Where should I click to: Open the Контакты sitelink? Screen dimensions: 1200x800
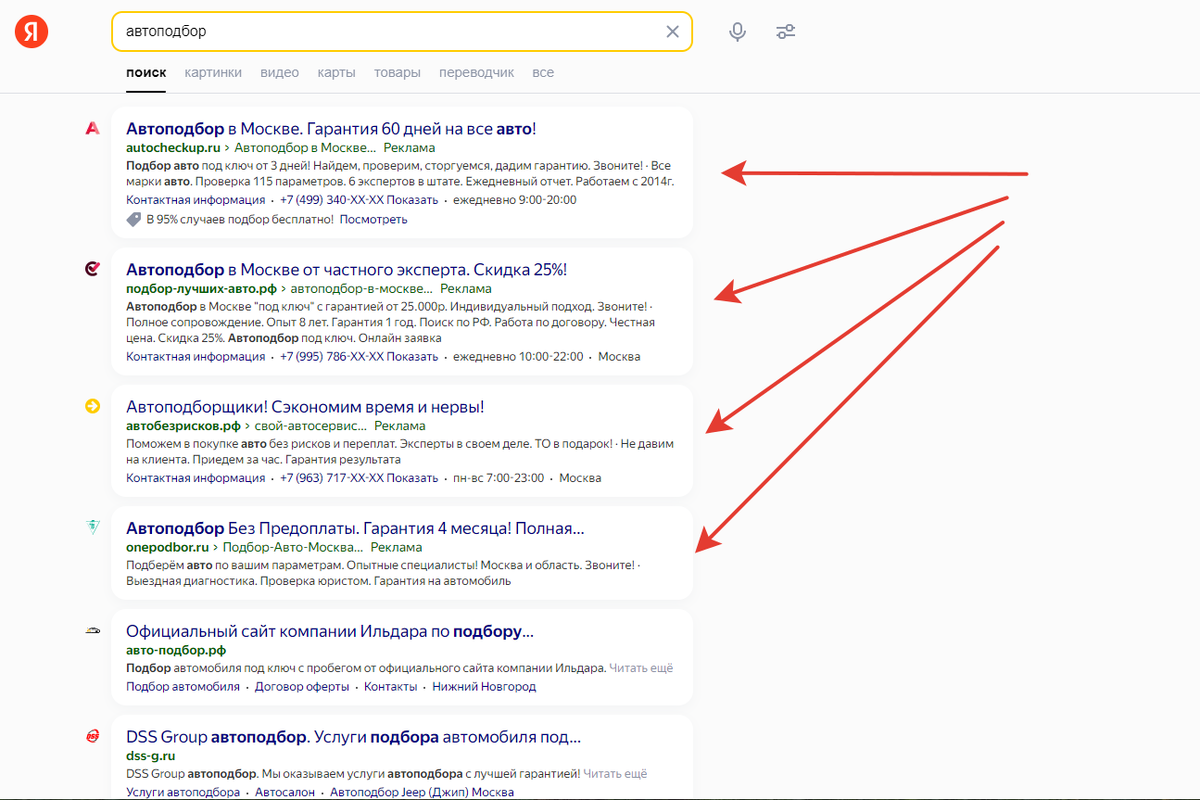(x=391, y=686)
